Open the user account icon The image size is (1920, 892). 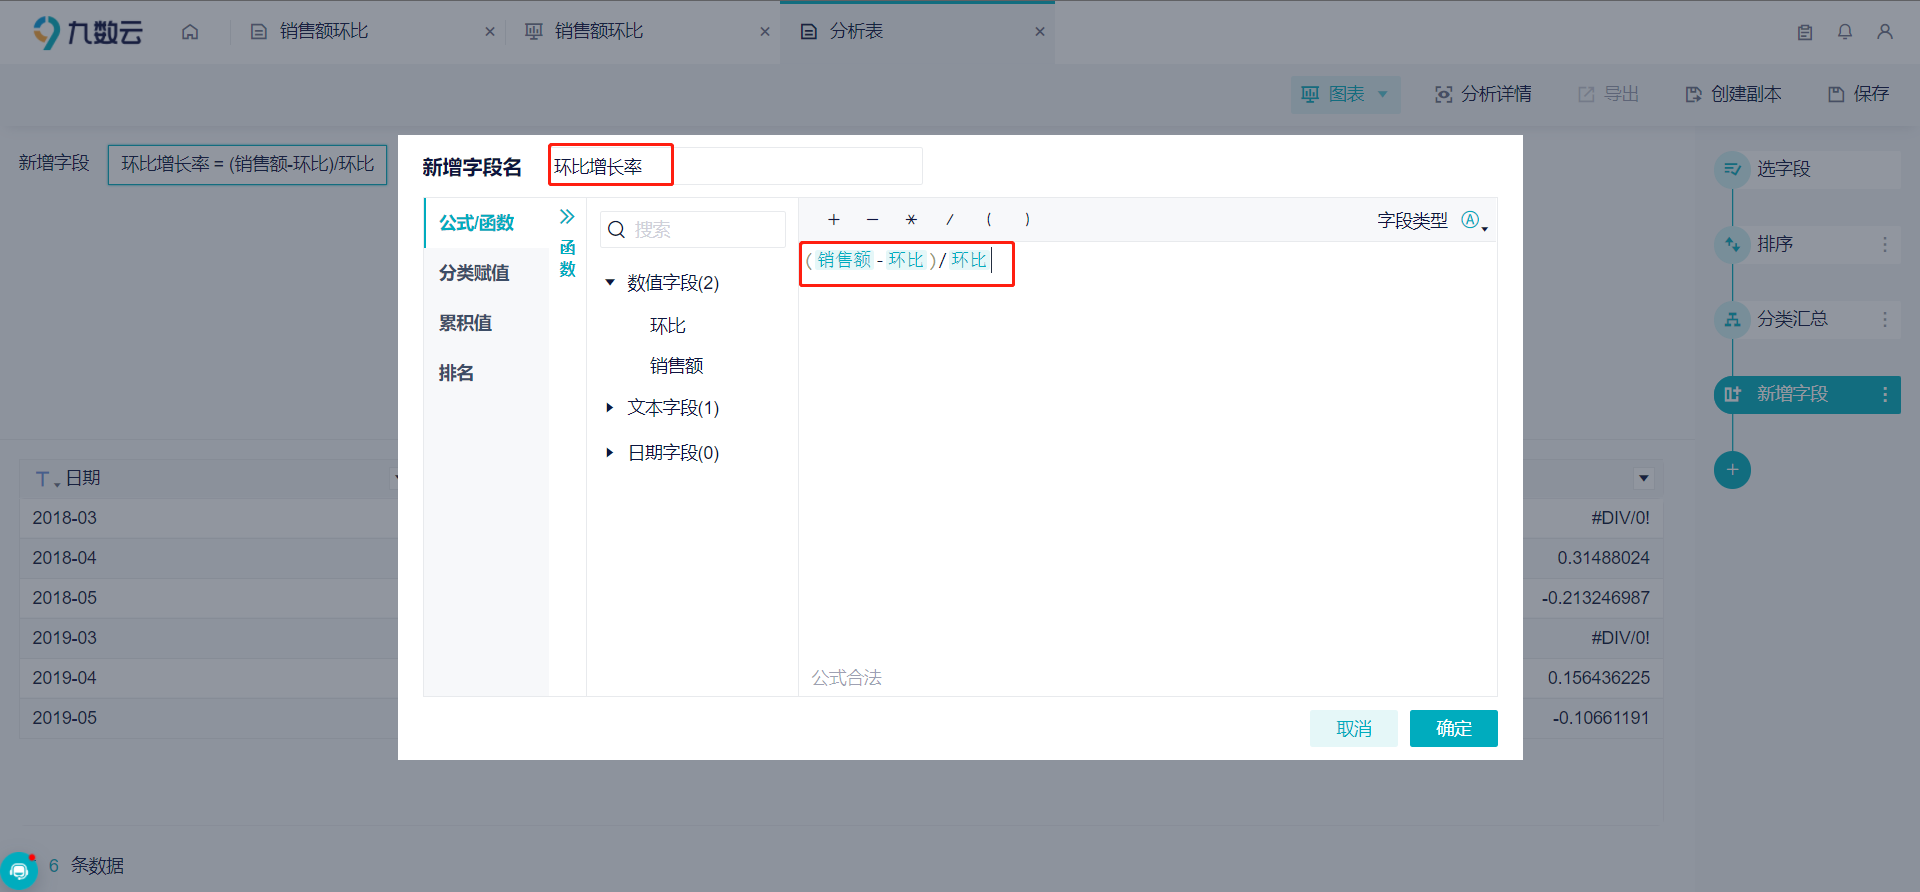(1885, 32)
